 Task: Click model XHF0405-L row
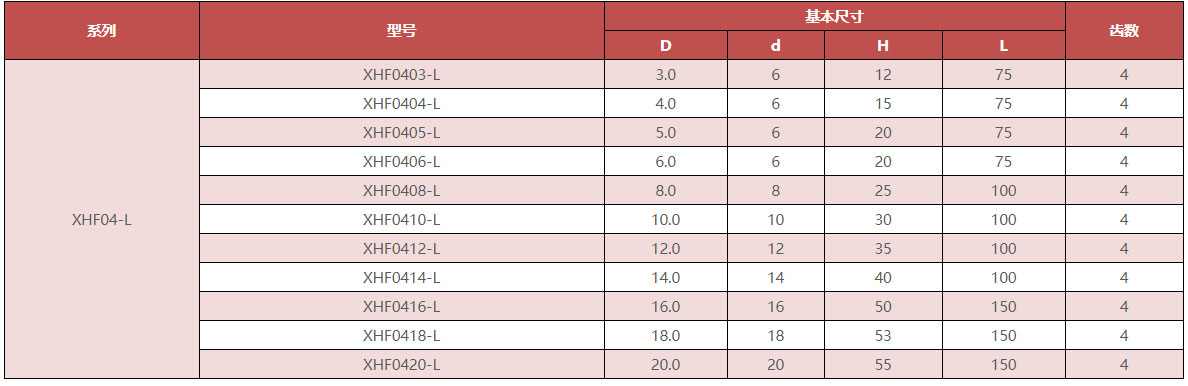point(402,132)
